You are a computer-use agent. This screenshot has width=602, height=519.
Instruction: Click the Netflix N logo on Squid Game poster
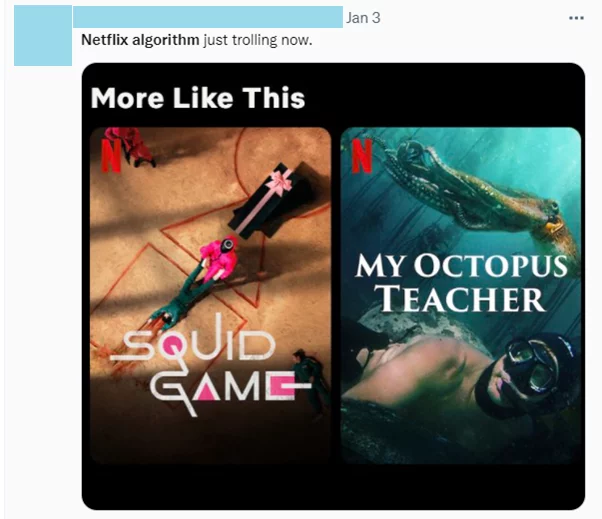111,155
